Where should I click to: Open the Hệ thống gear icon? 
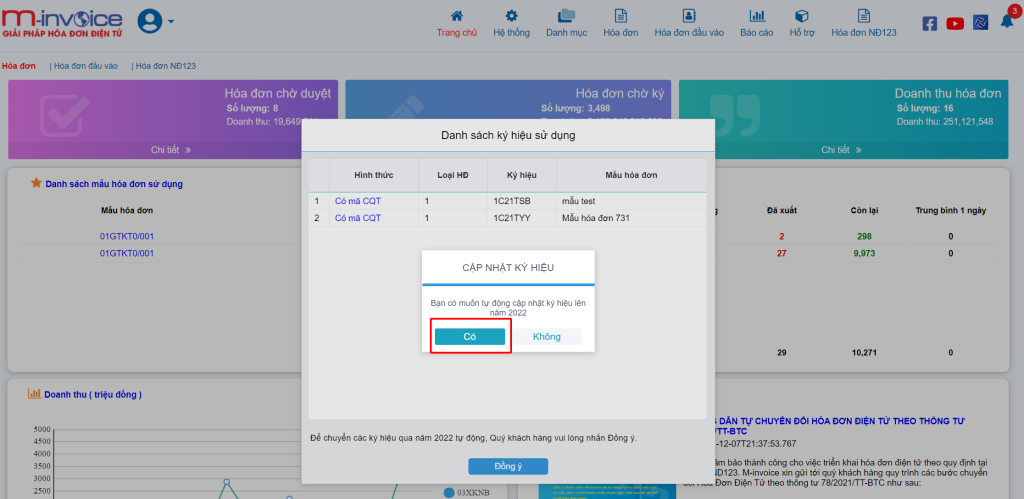(x=511, y=16)
